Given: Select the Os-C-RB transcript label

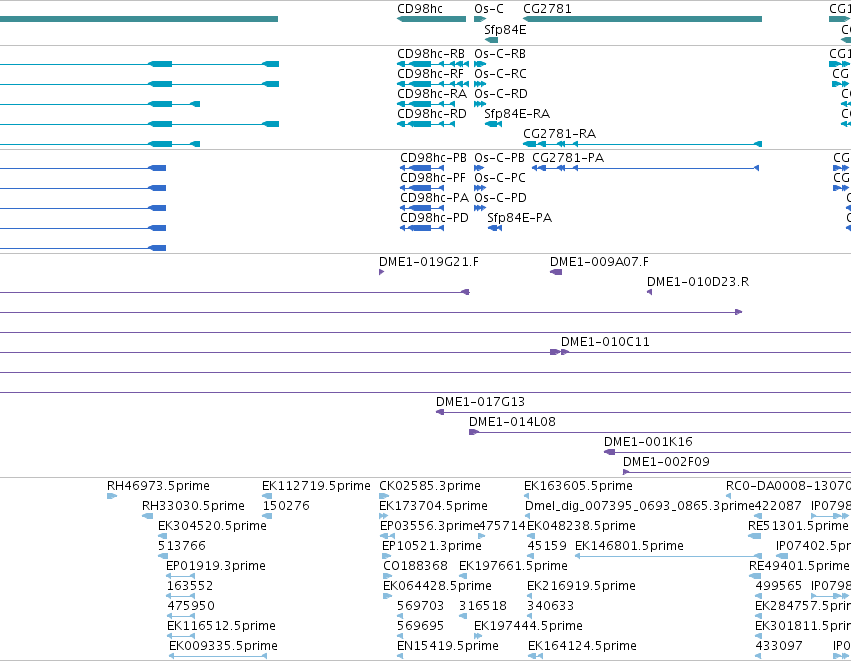Looking at the screenshot, I should click(500, 54).
